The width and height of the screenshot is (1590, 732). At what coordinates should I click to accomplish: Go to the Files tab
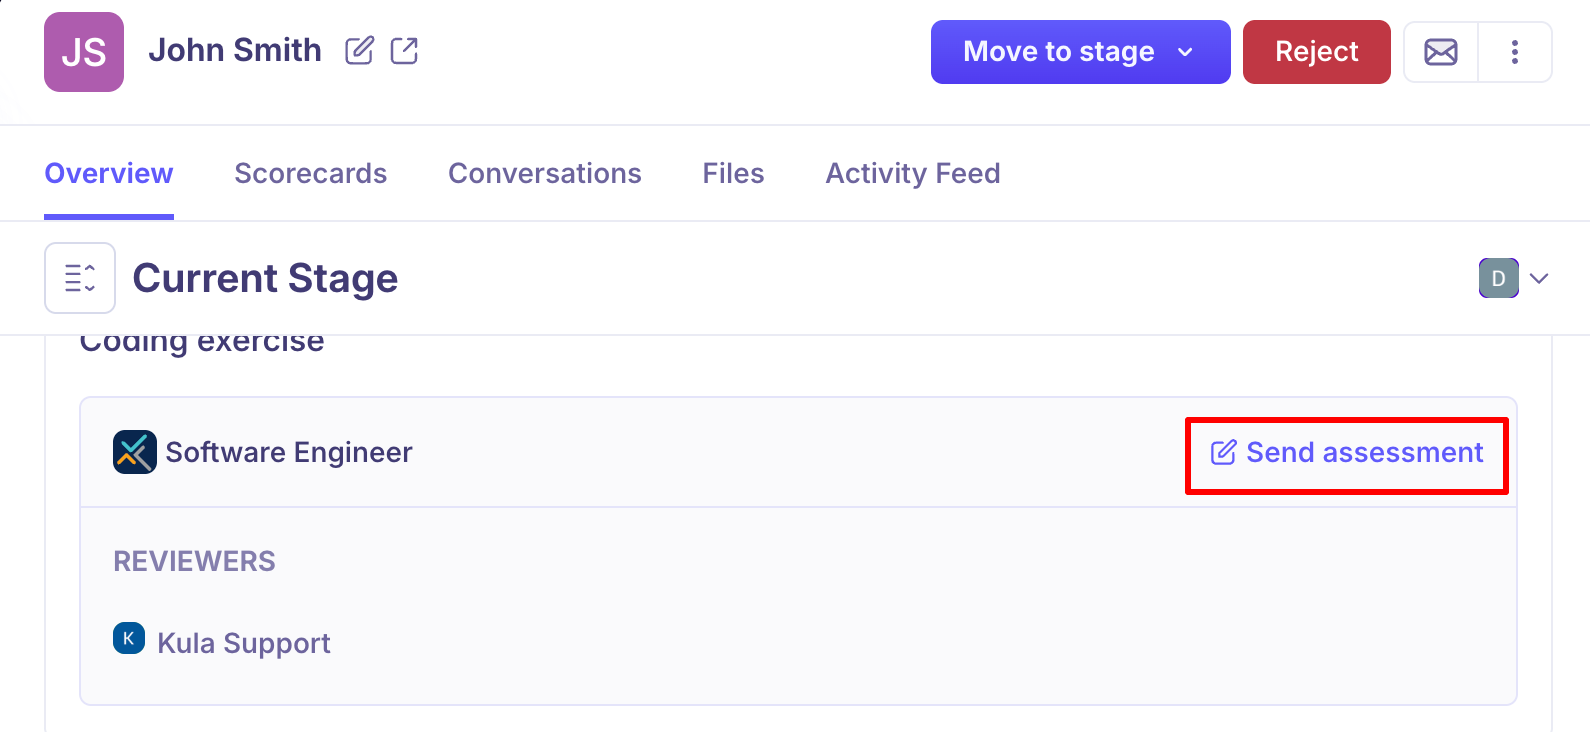click(x=733, y=173)
